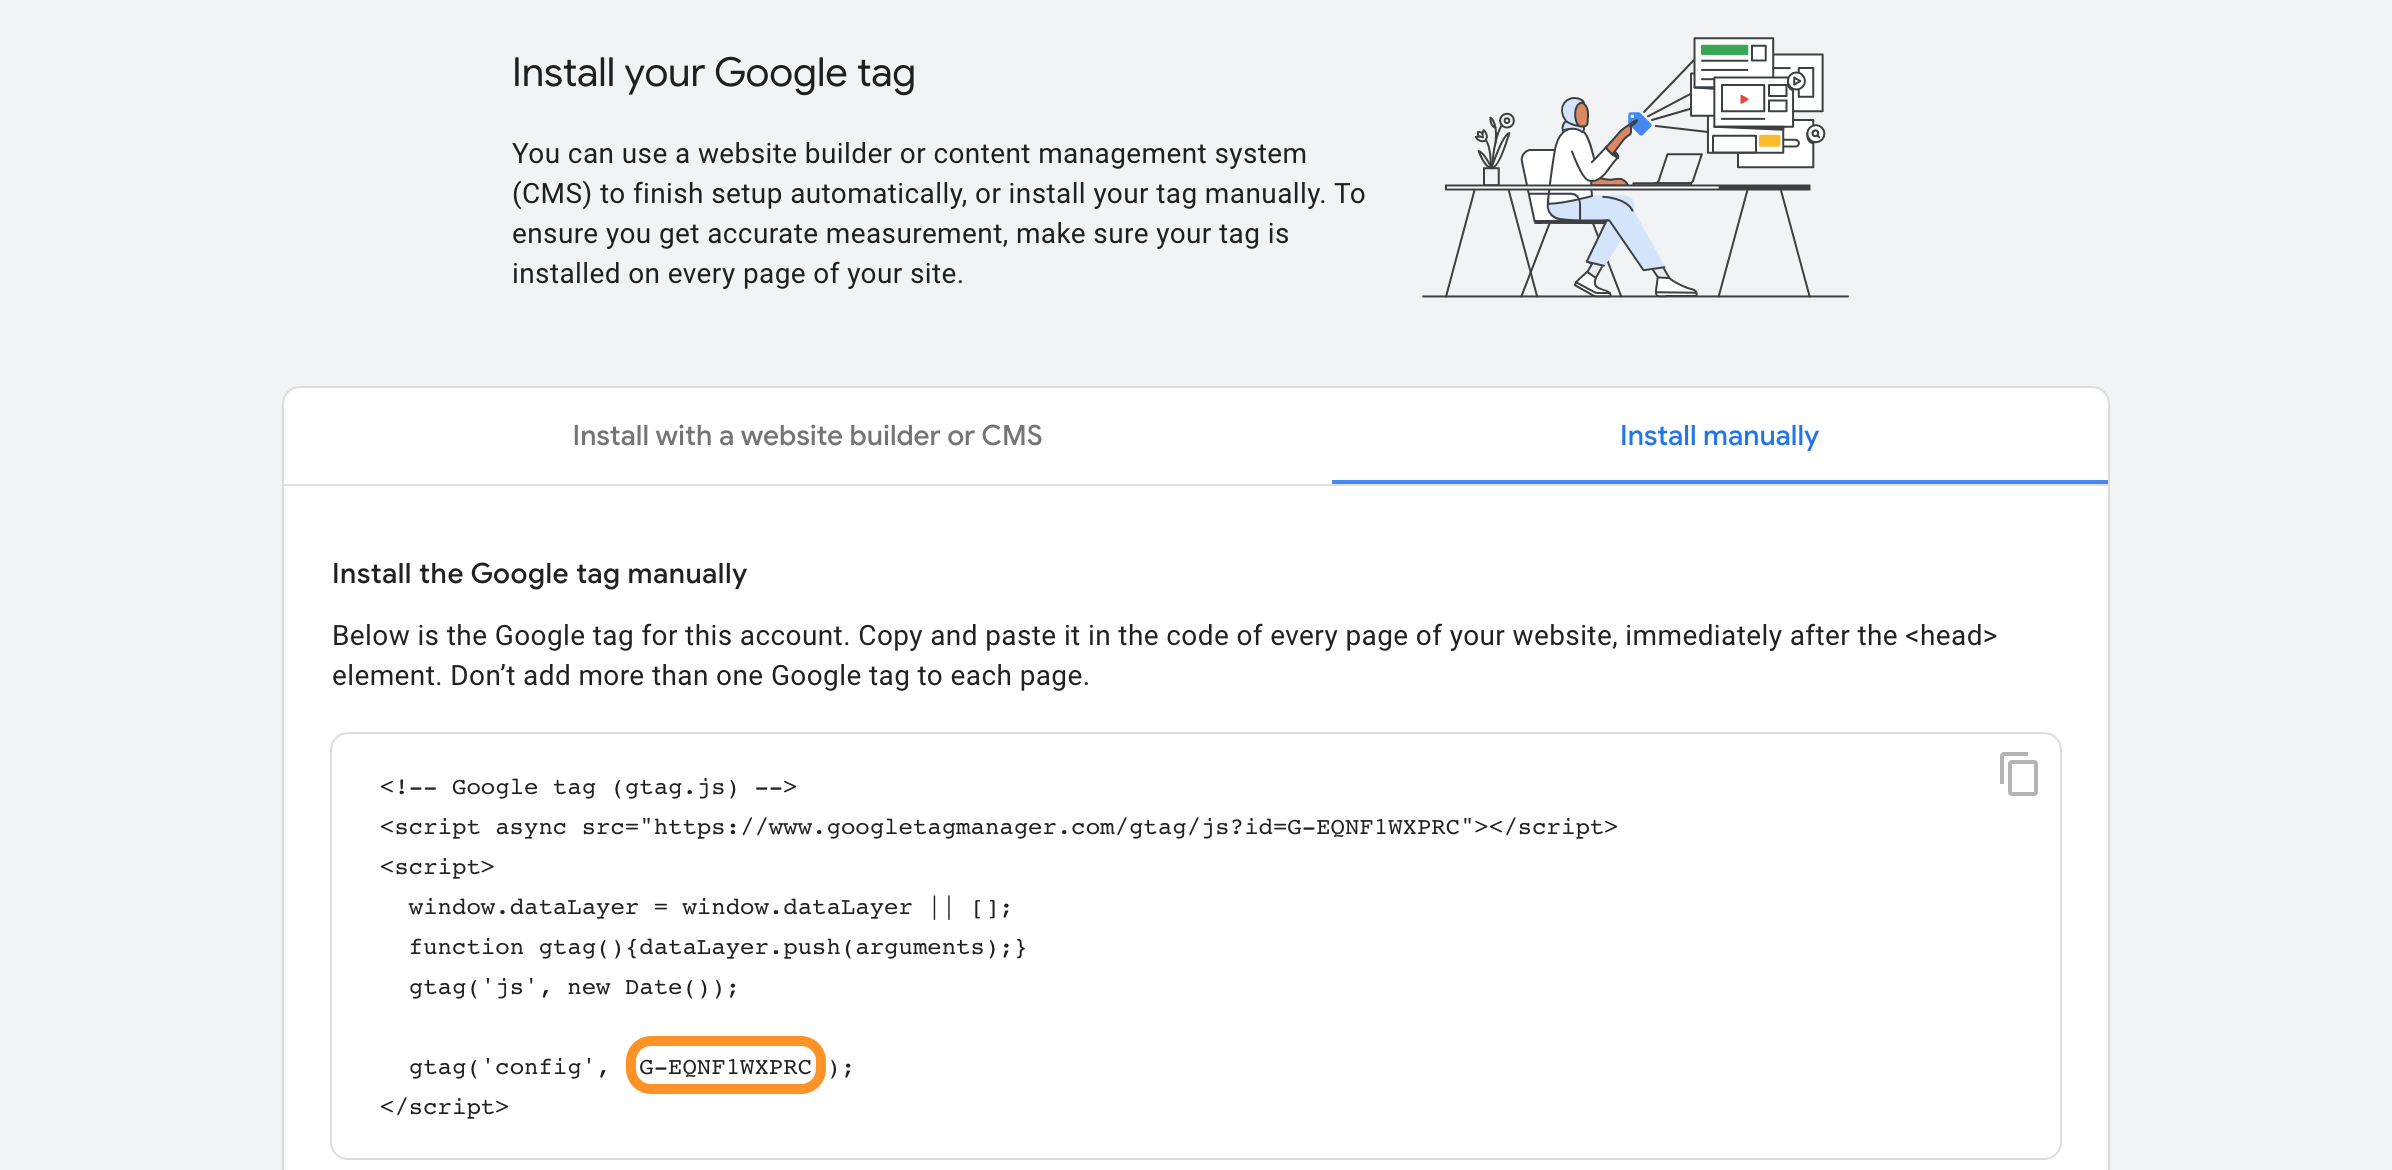This screenshot has height=1170, width=2392.
Task: Click Install the Google tag manually subheading
Action: [539, 574]
